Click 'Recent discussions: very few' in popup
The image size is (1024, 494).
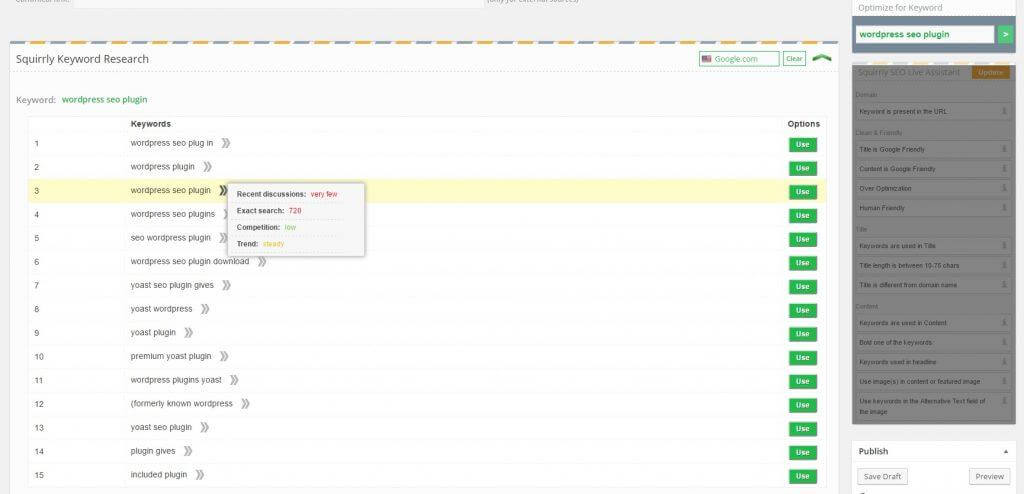(287, 194)
